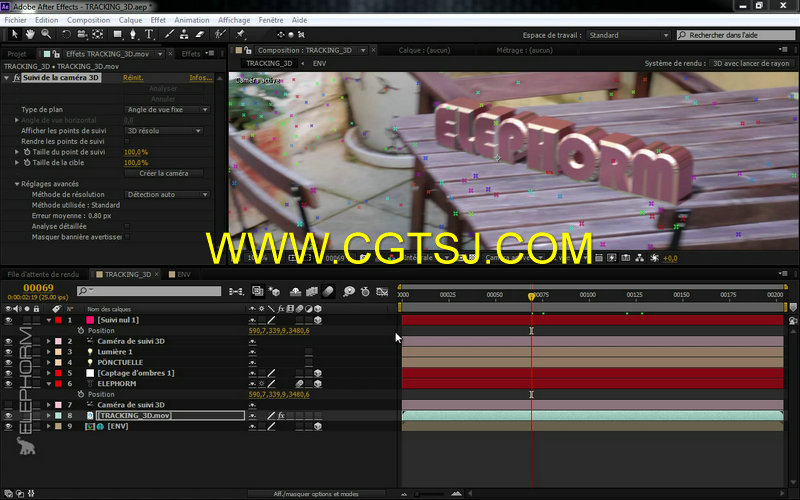The width and height of the screenshot is (800, 500).
Task: Open the Type de plan dropdown
Action: click(x=167, y=110)
